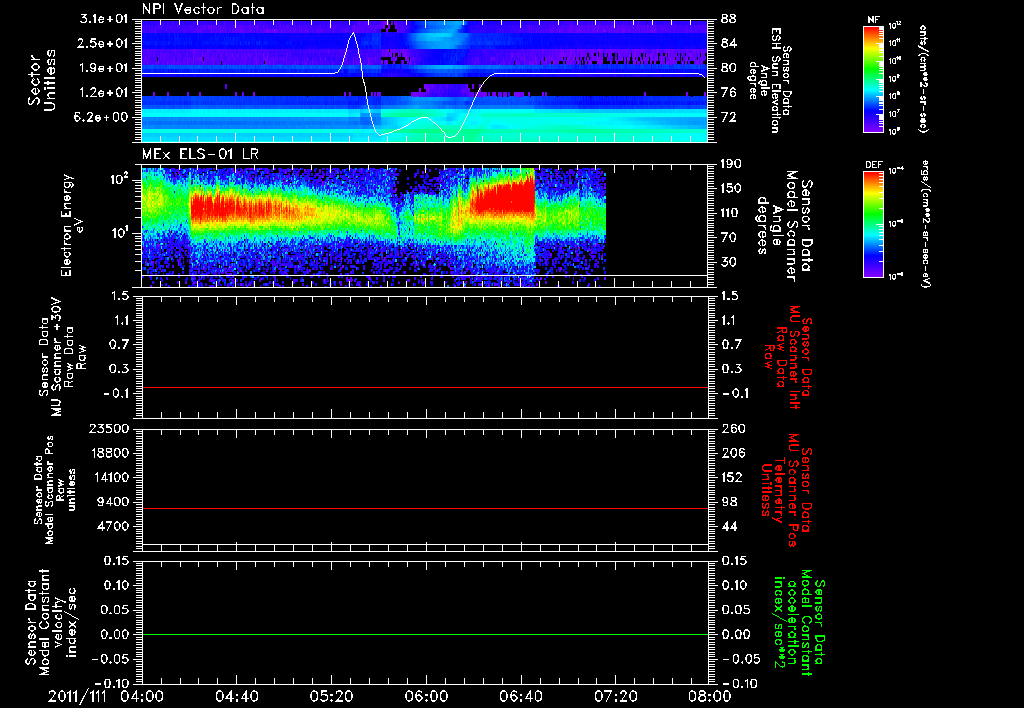1024x708 pixels.
Task: Click the red 'MU Scanner Pos Telemetry' label
Action: coord(786,490)
